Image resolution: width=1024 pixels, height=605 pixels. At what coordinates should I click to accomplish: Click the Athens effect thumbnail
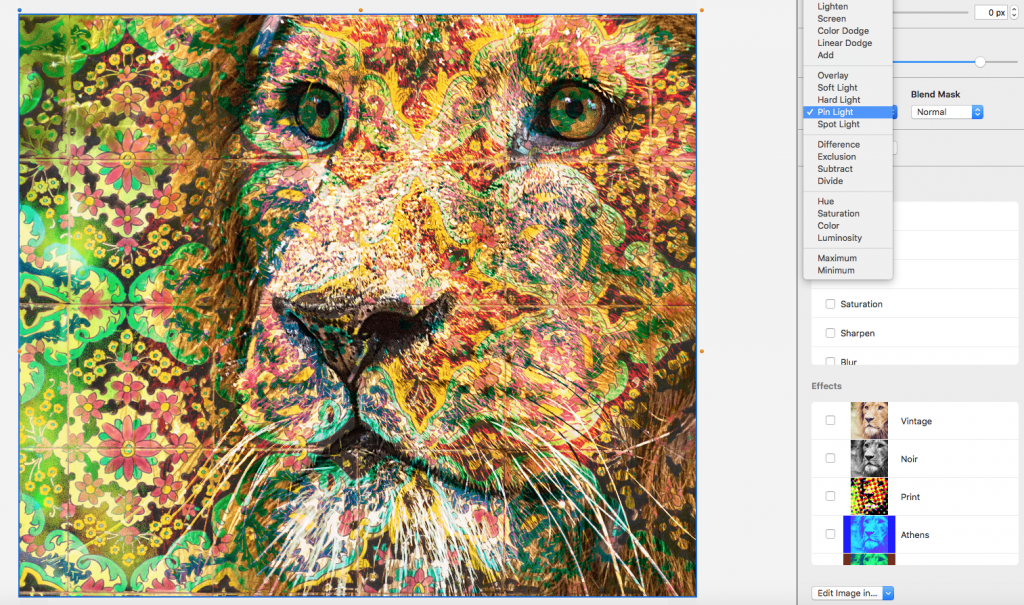pyautogui.click(x=869, y=534)
